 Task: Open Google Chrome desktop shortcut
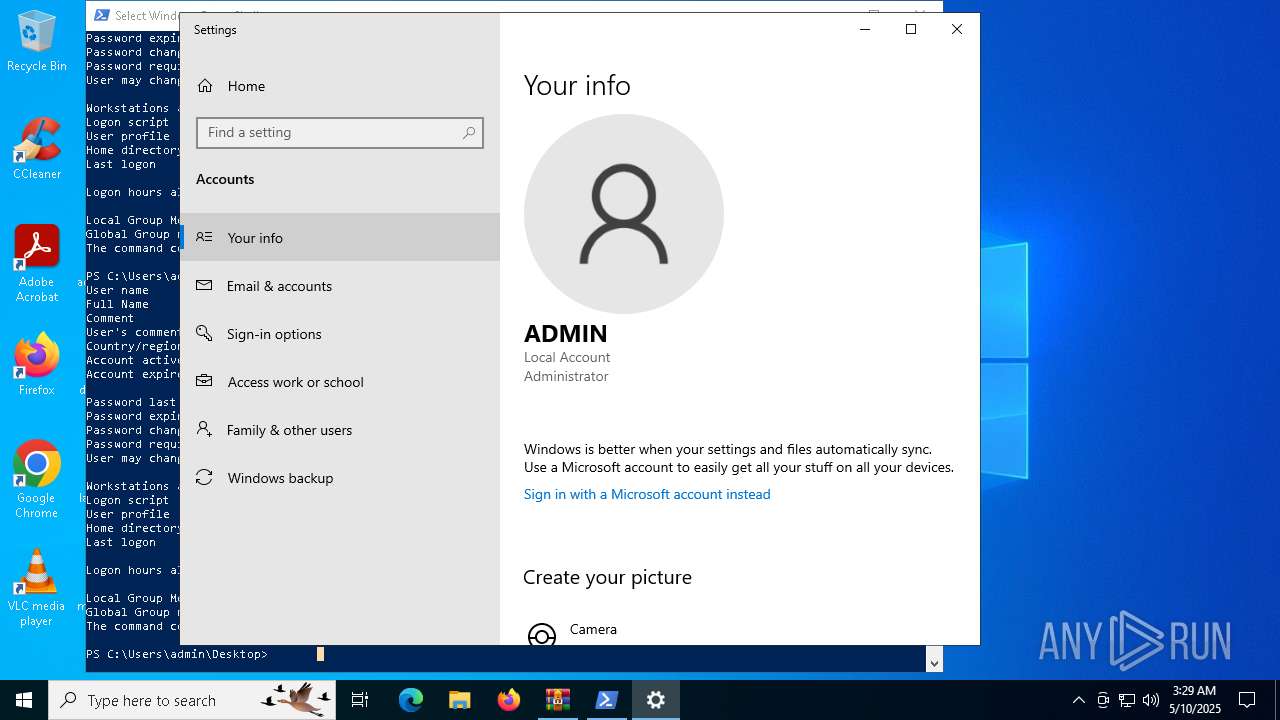(37, 480)
